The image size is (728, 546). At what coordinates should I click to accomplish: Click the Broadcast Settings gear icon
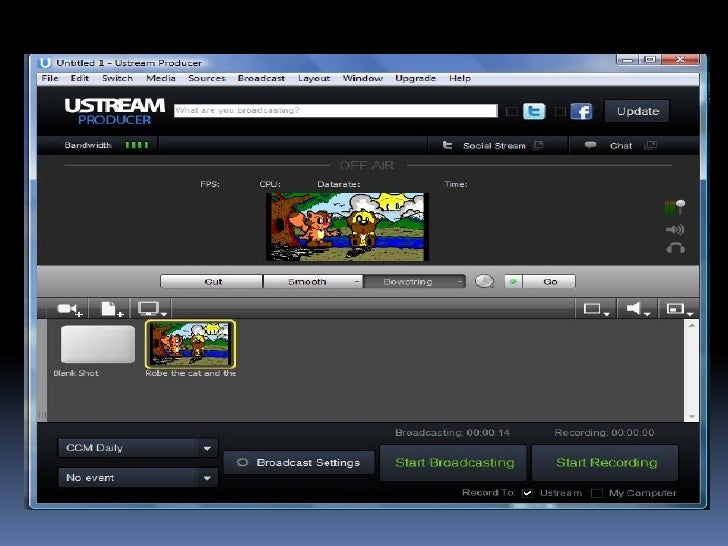(242, 462)
